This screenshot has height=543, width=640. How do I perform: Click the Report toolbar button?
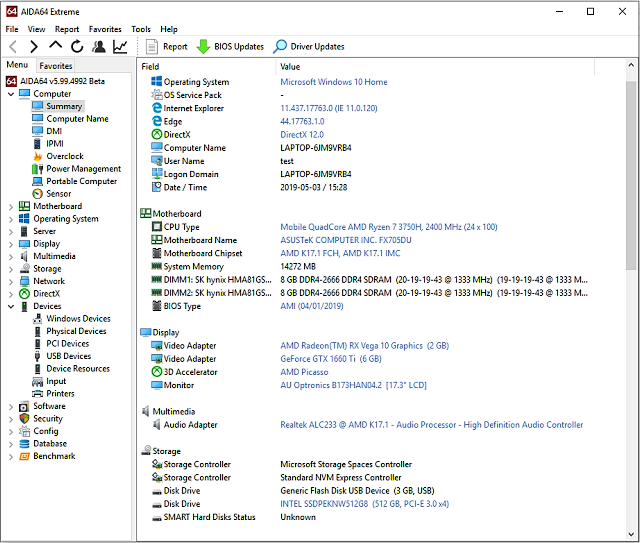coord(167,47)
